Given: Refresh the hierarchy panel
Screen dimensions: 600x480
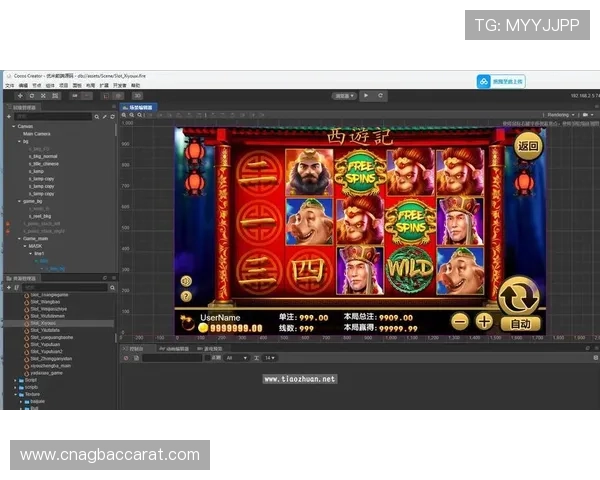Looking at the screenshot, I should (x=112, y=116).
